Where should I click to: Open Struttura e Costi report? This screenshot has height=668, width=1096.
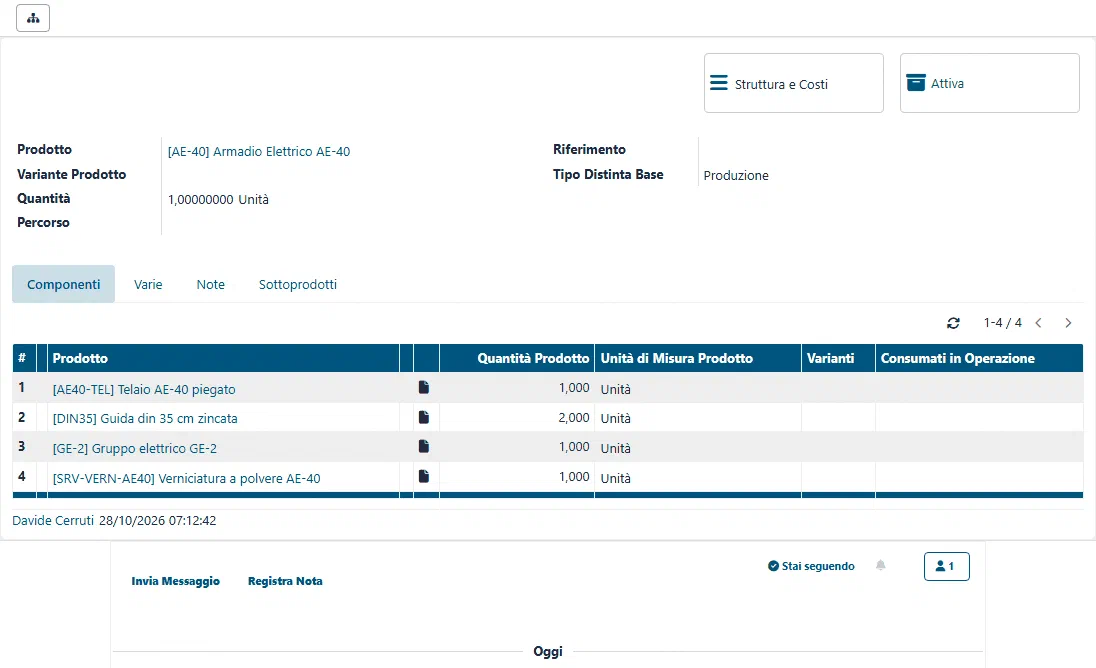tap(793, 83)
